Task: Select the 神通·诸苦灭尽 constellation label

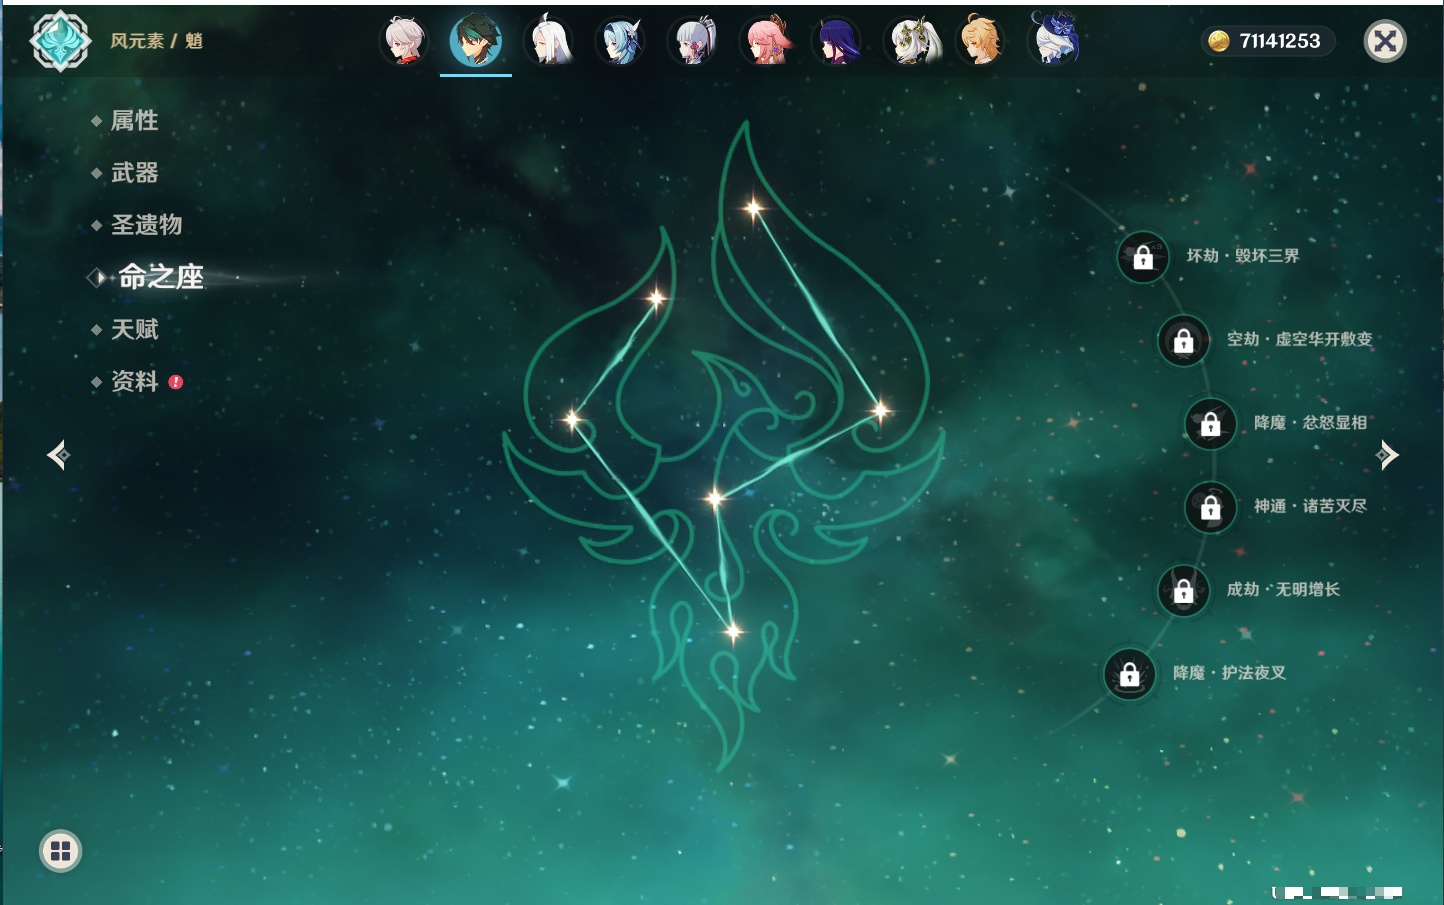Action: (1310, 506)
